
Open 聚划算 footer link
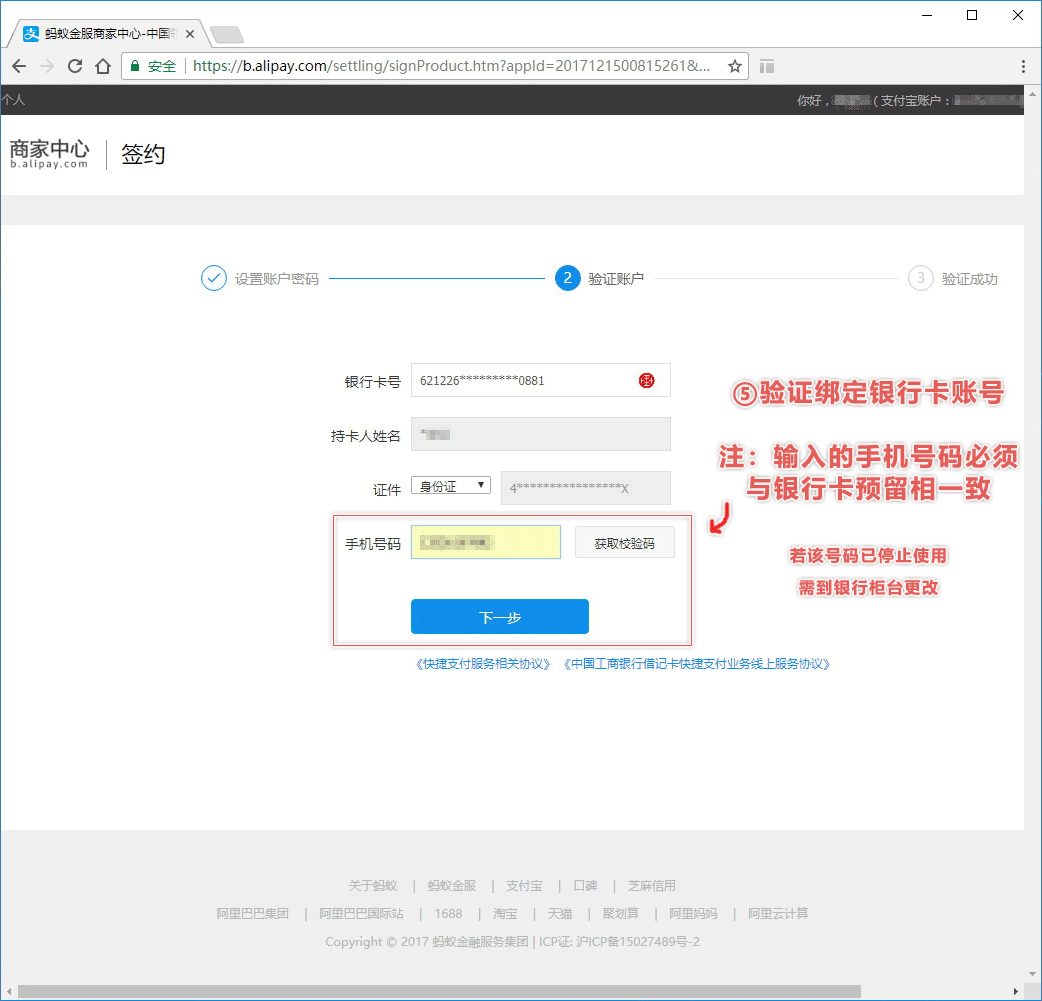pyautogui.click(x=621, y=913)
